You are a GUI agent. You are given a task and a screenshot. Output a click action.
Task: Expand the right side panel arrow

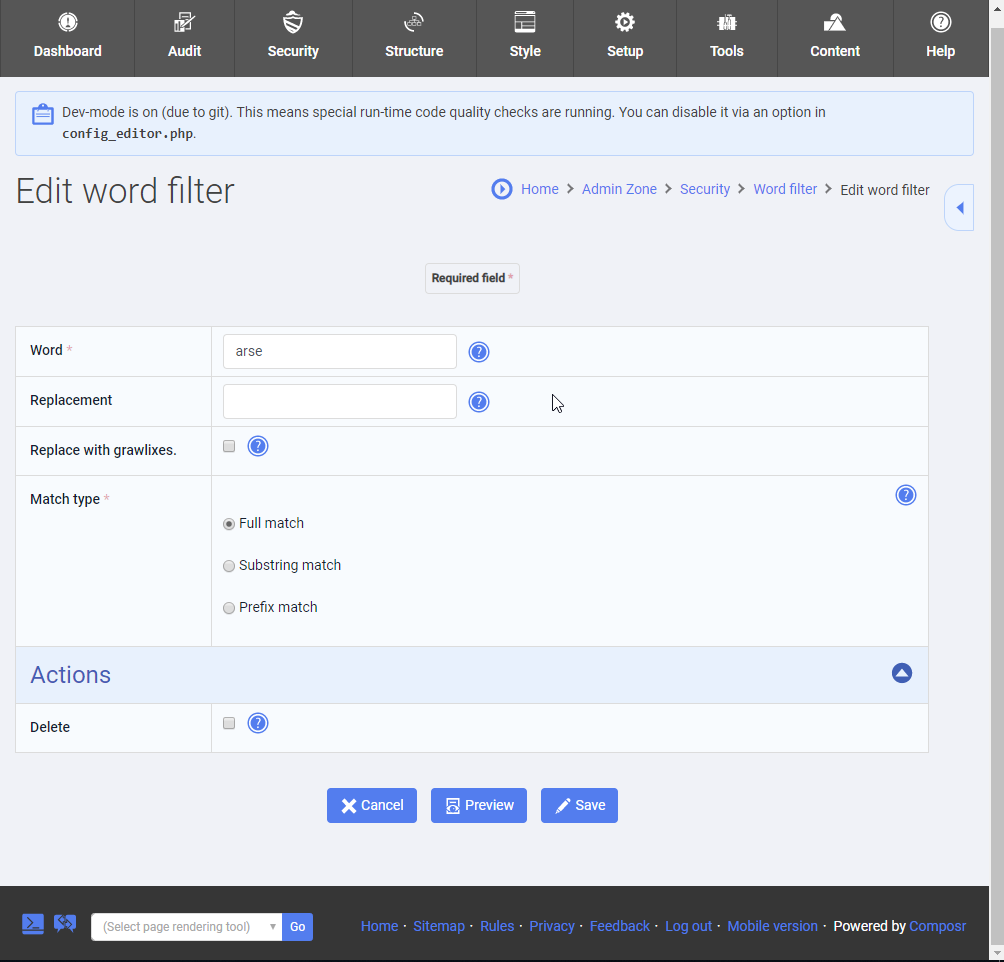[959, 208]
